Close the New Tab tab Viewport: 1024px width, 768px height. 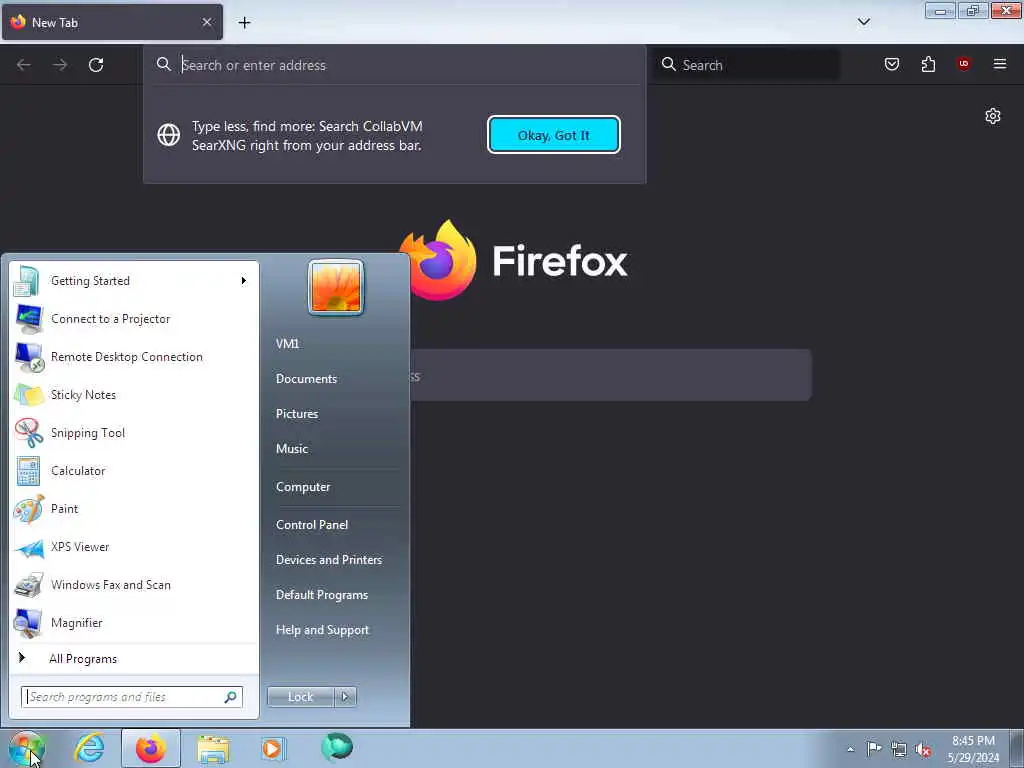[x=207, y=22]
